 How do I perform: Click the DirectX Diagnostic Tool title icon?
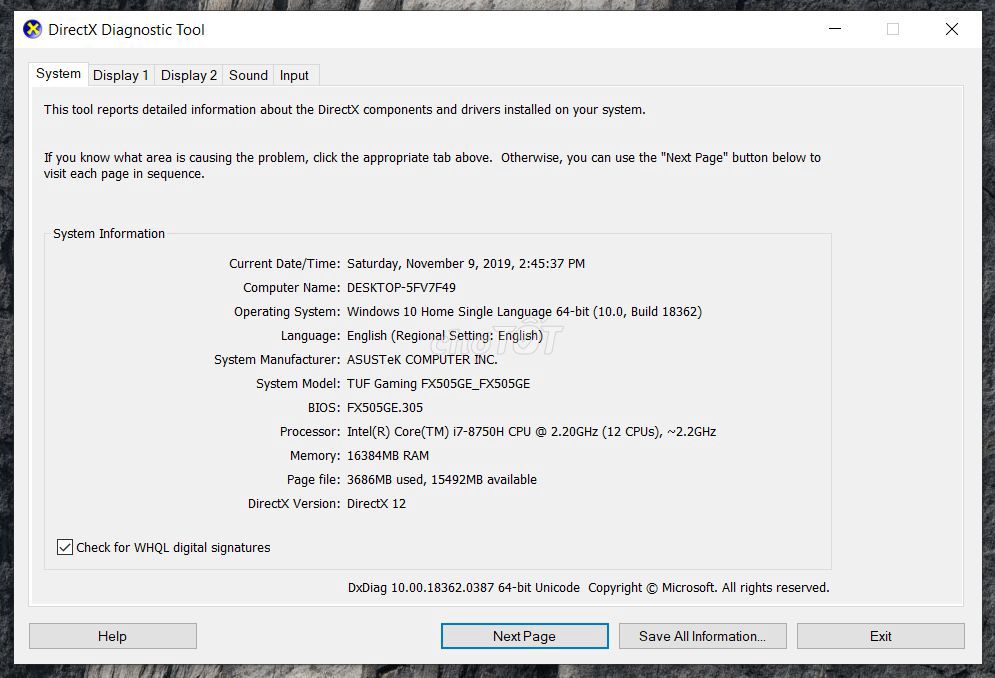[32, 29]
